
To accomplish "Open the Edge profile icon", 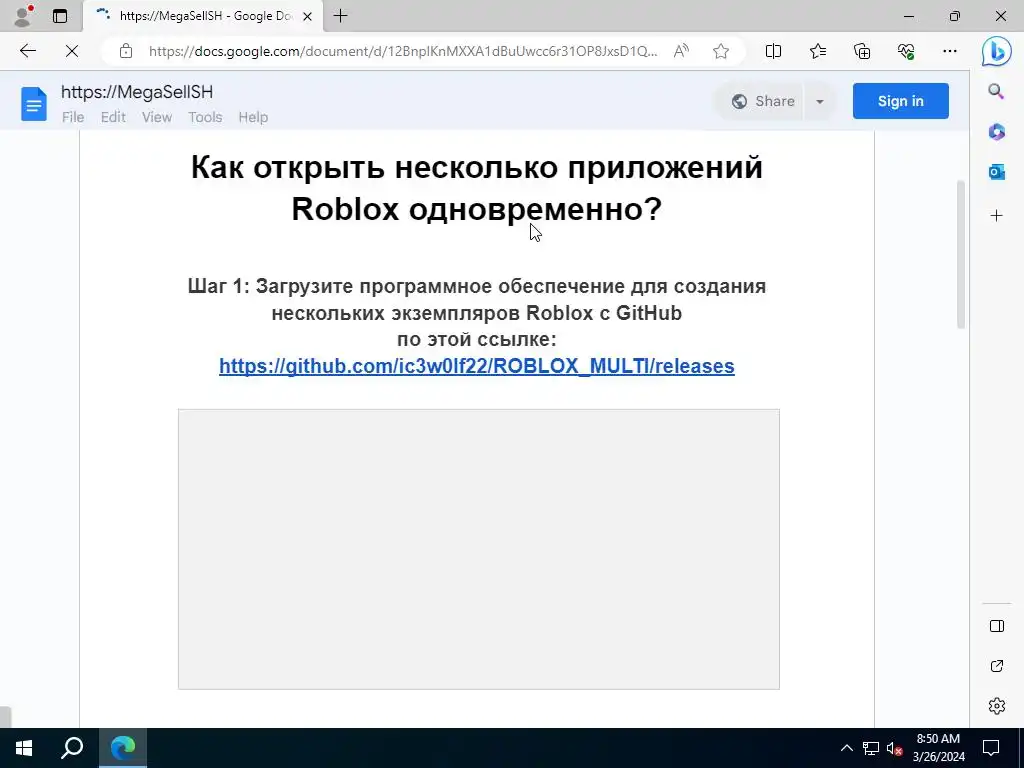I will (x=23, y=16).
